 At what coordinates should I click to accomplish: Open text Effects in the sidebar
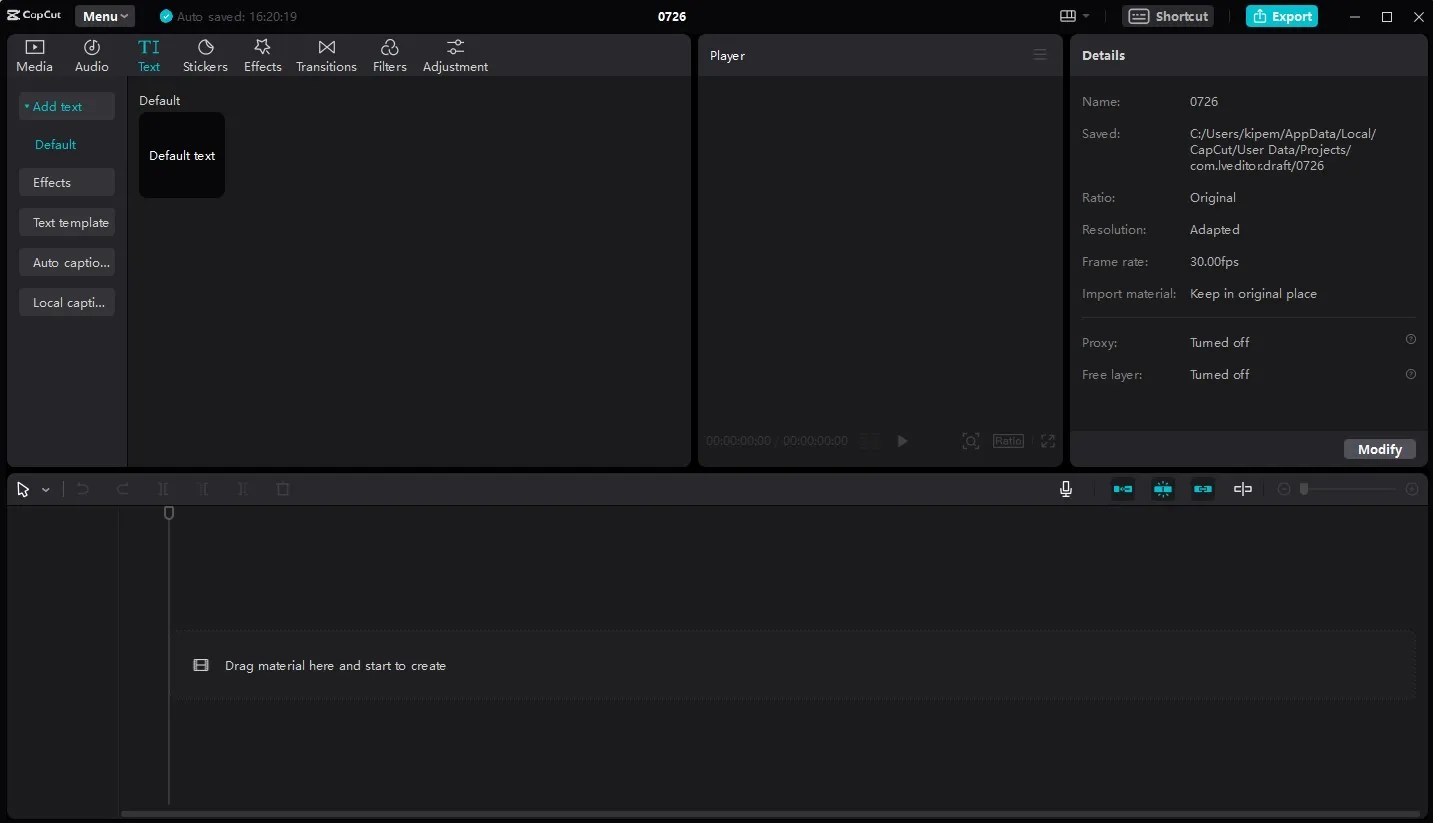[66, 182]
